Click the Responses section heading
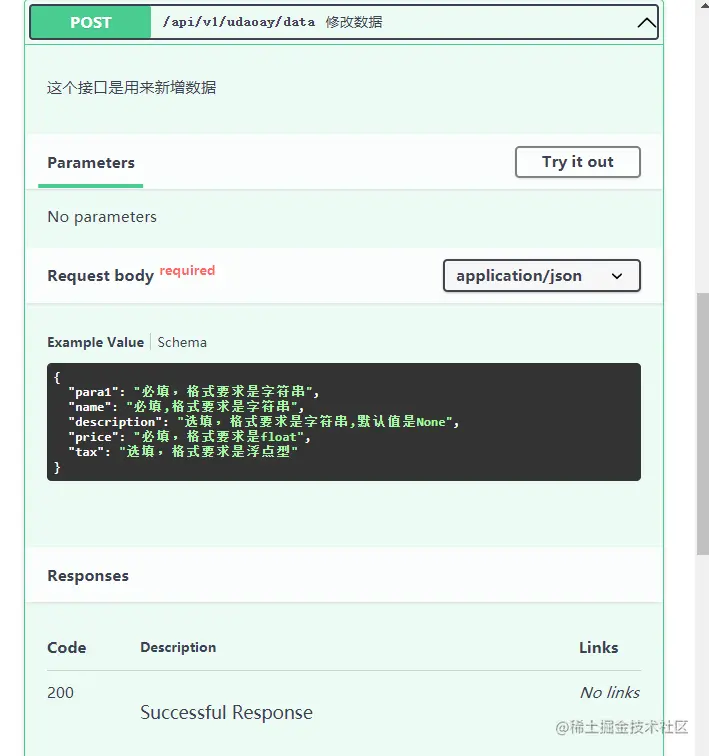Image resolution: width=709 pixels, height=756 pixels. pyautogui.click(x=88, y=576)
